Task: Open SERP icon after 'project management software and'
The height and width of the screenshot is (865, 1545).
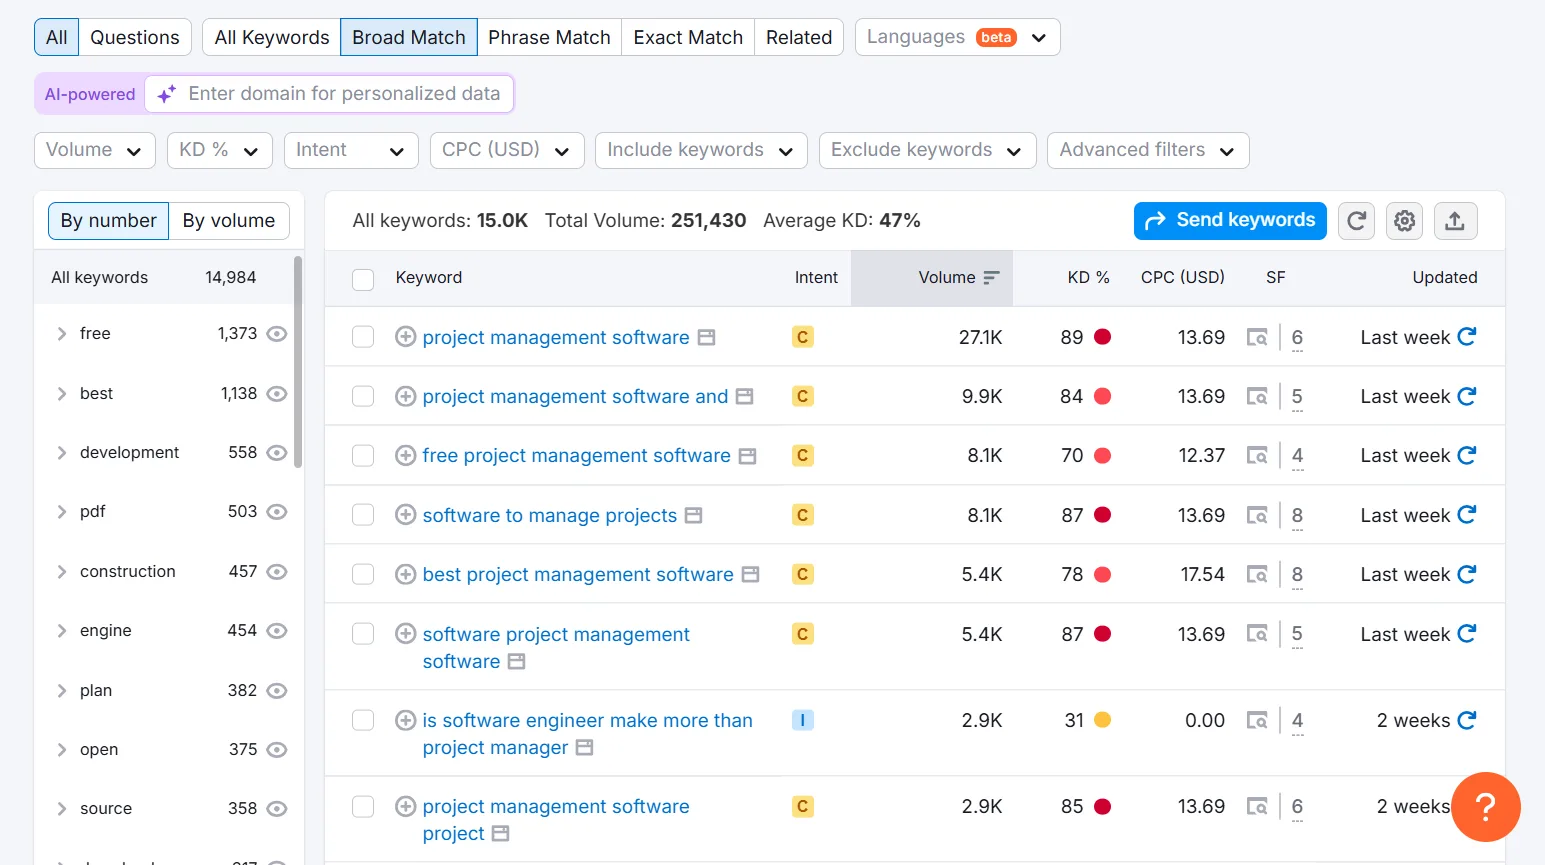Action: tap(744, 397)
